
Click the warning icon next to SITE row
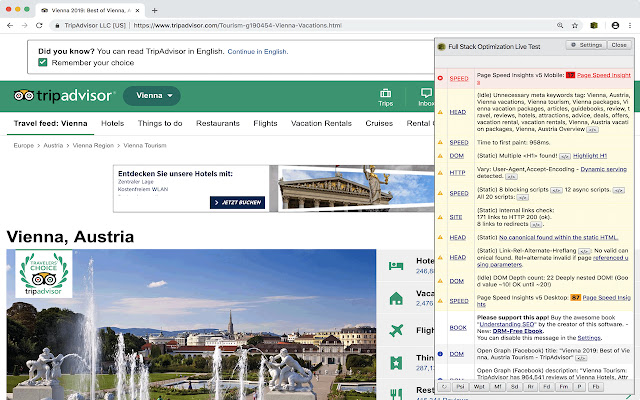click(x=440, y=217)
